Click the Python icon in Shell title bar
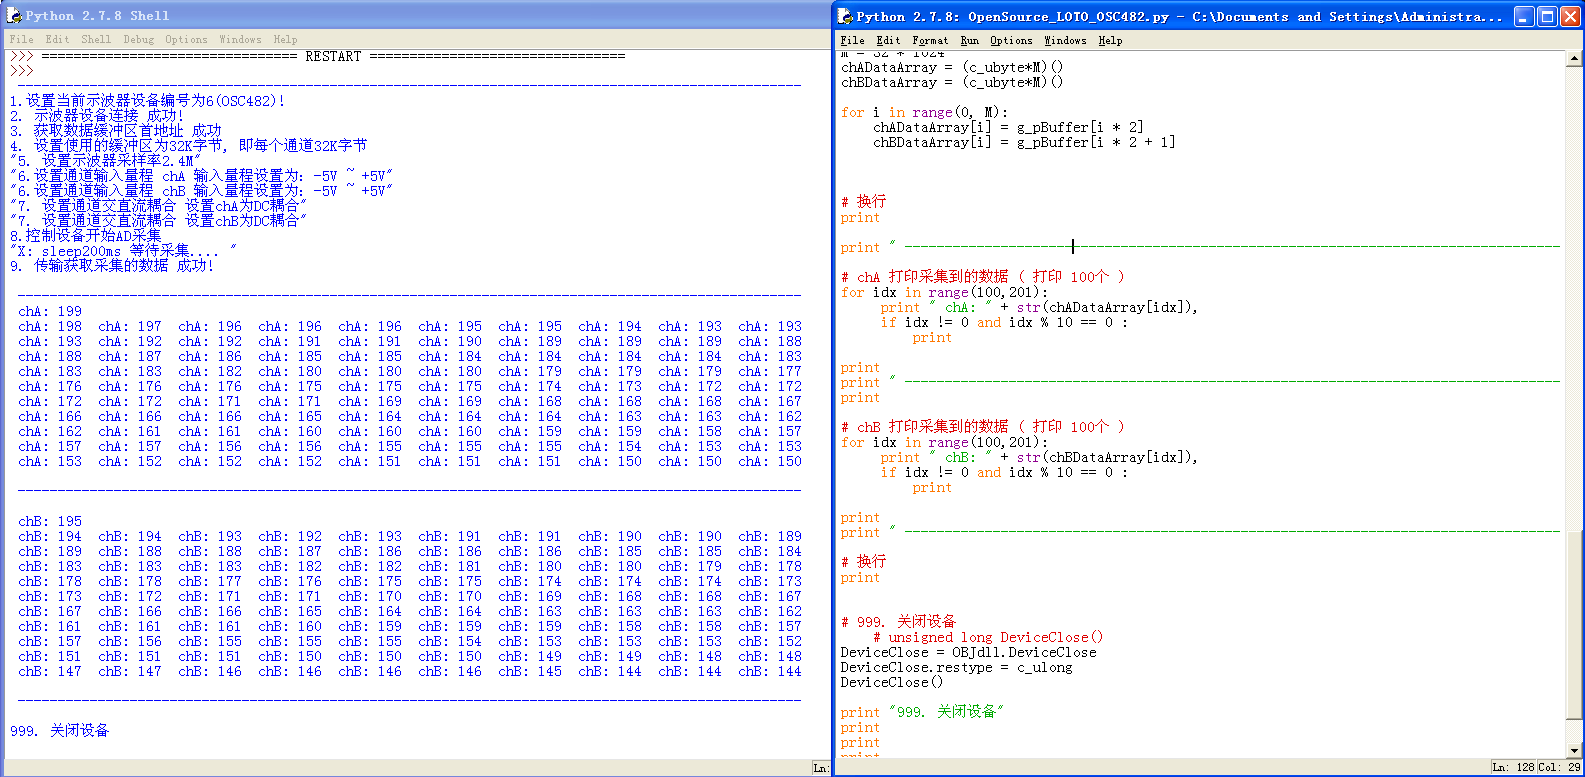This screenshot has width=1585, height=777. 14,15
